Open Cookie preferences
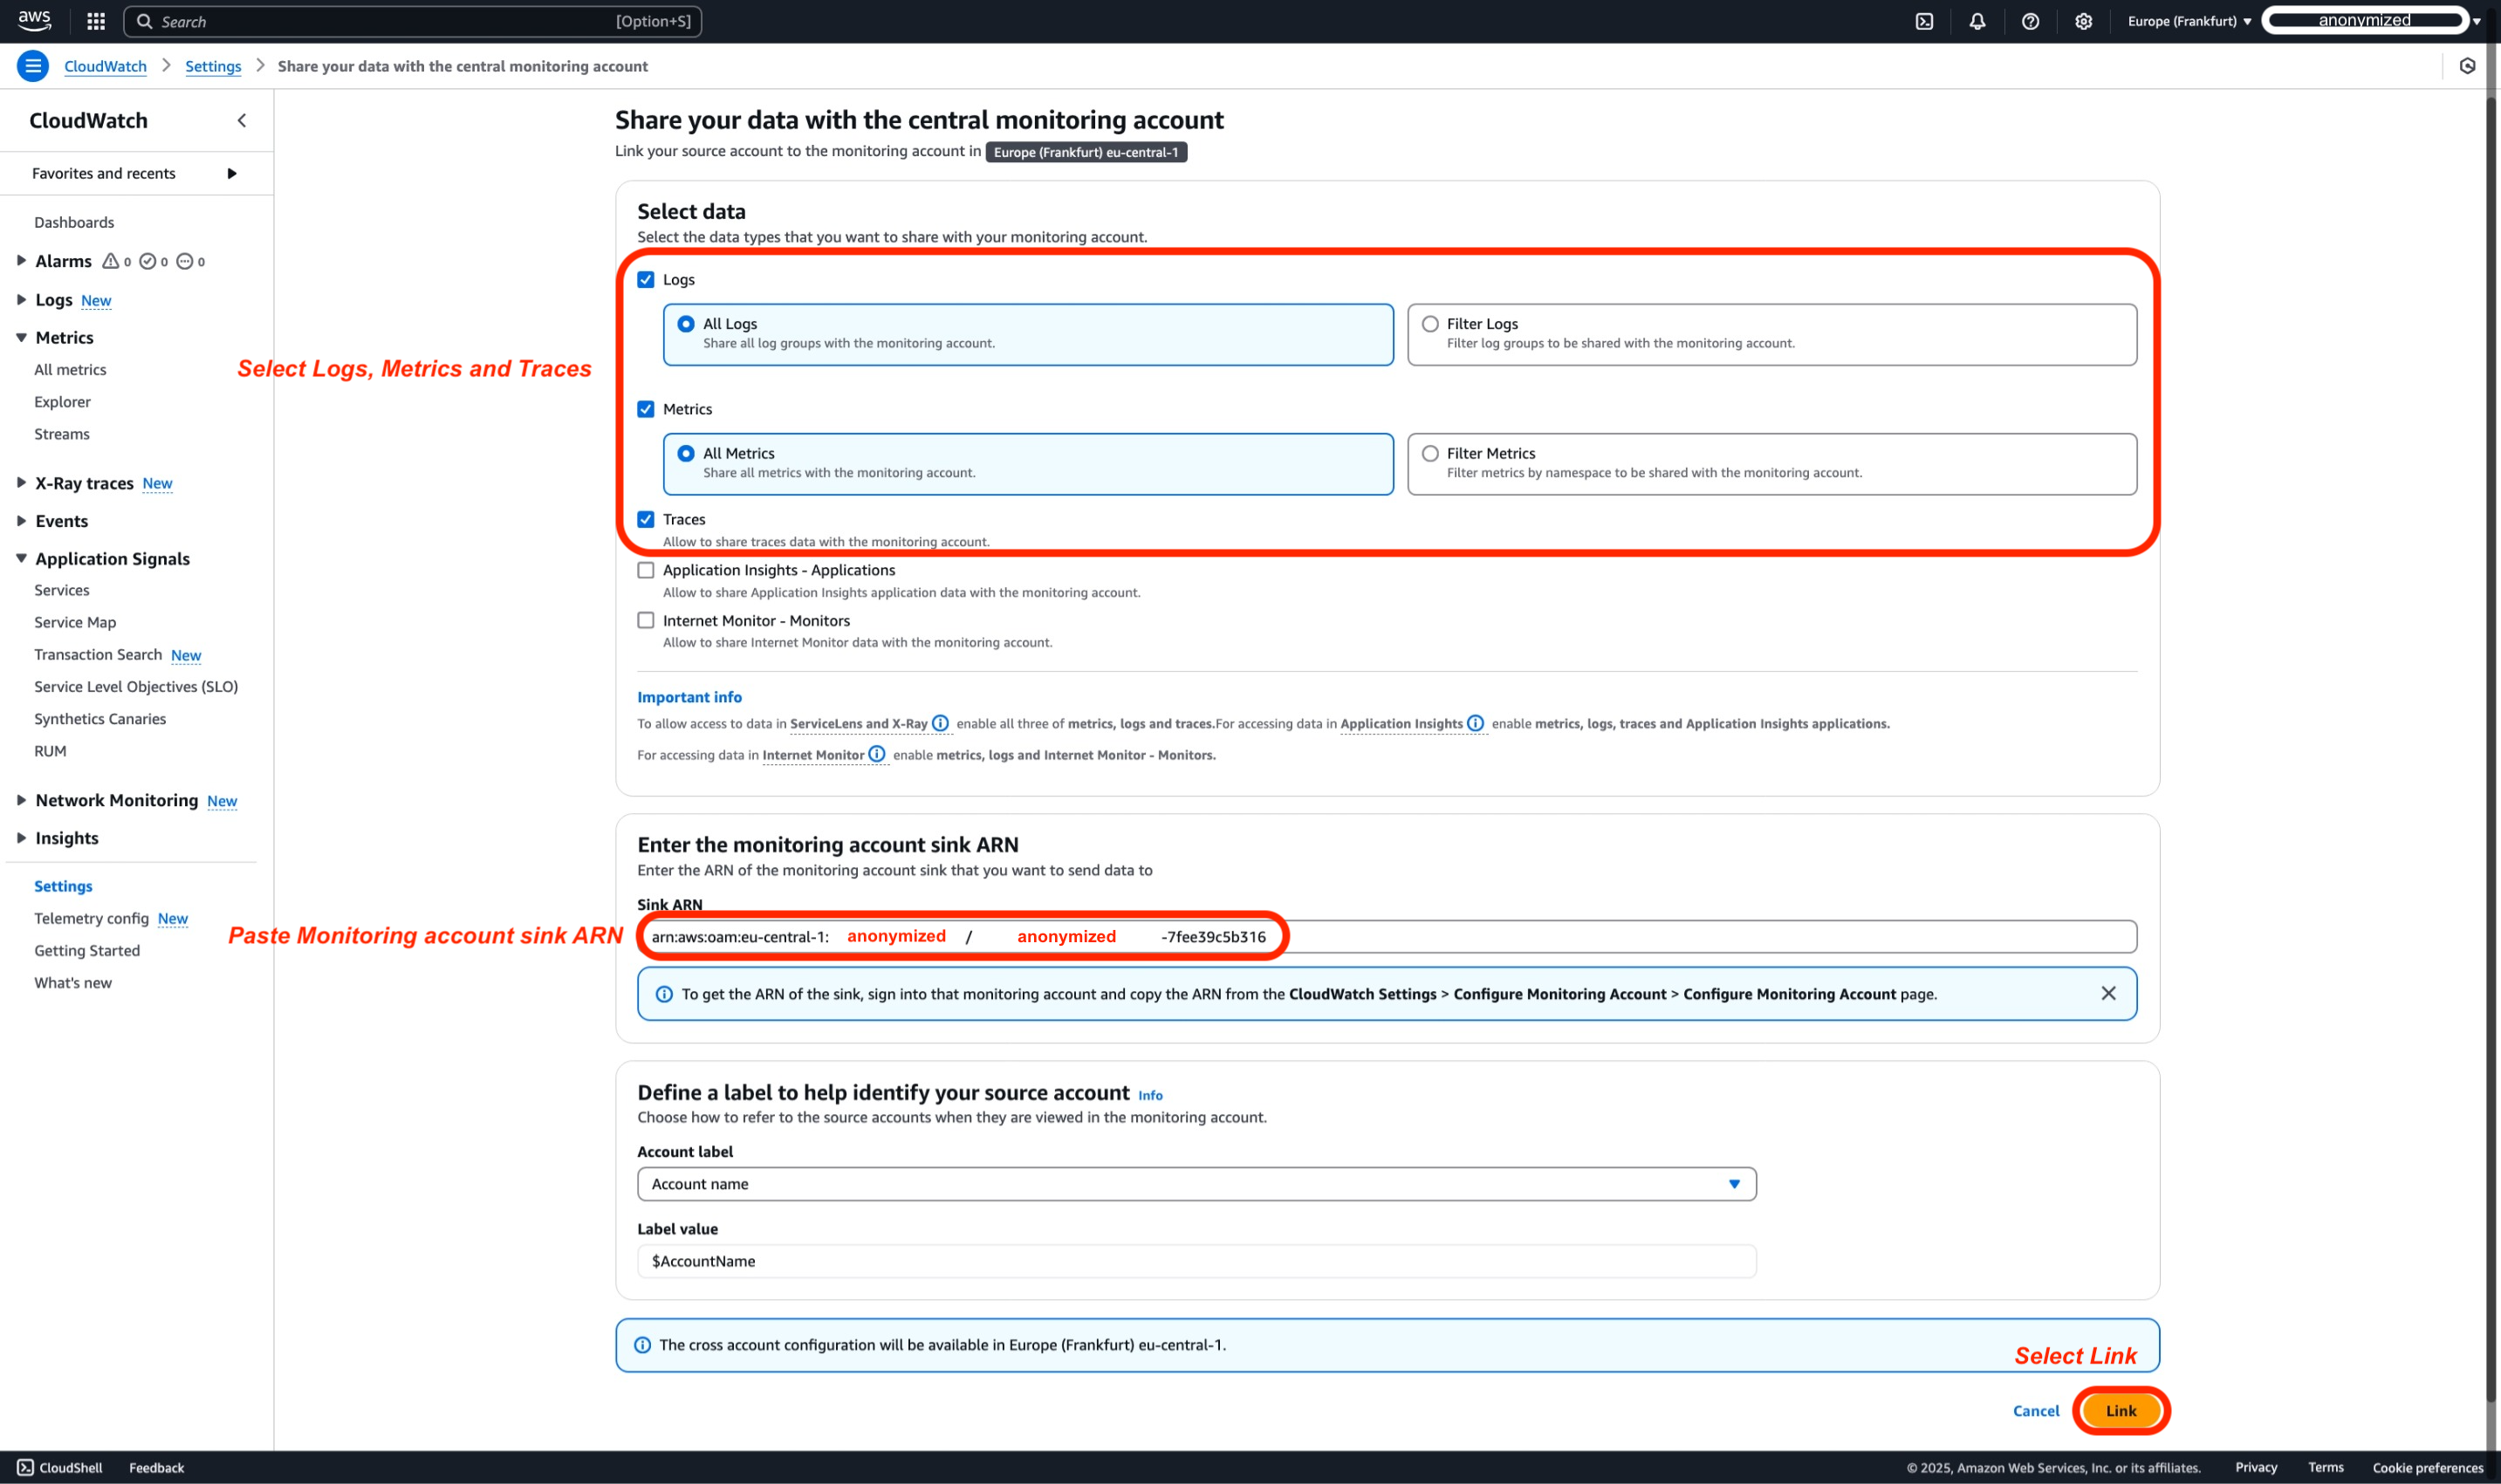Screen dimensions: 2501x1484 click(2427, 1467)
